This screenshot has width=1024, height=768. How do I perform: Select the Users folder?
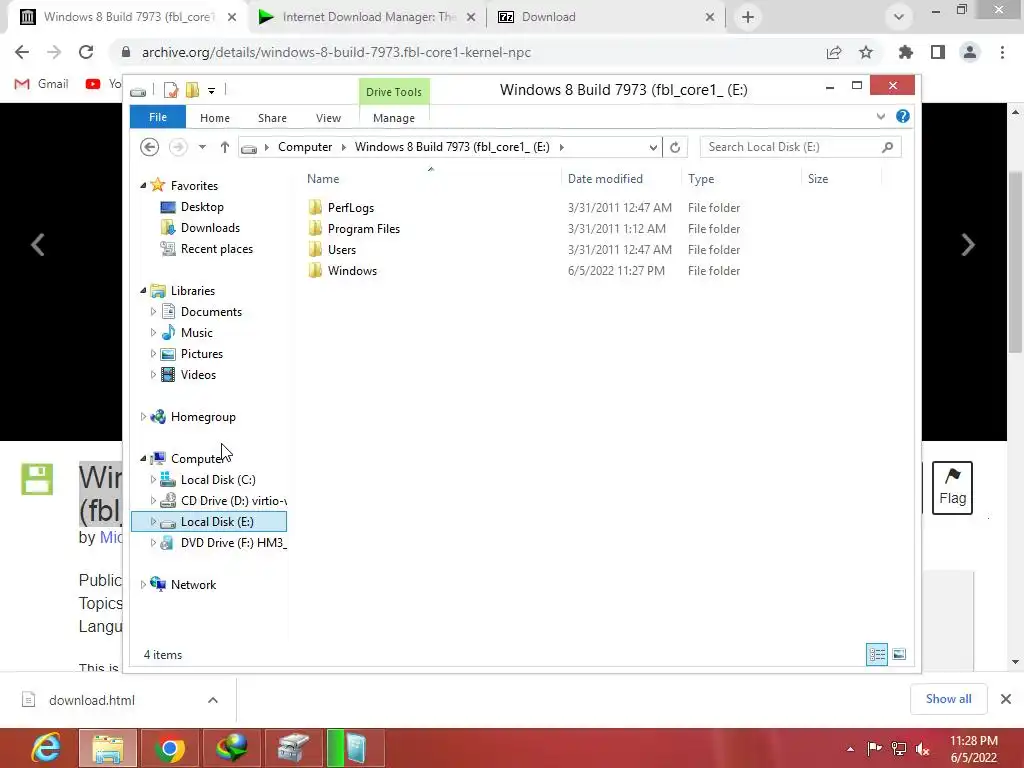(x=342, y=249)
